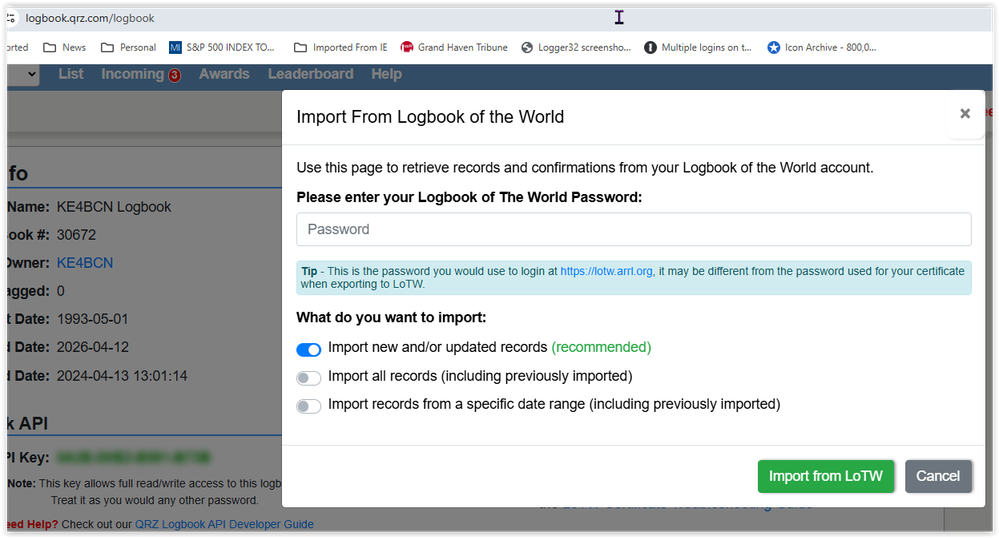Click the logbook number 30672
The image size is (999, 538).
click(x=76, y=235)
